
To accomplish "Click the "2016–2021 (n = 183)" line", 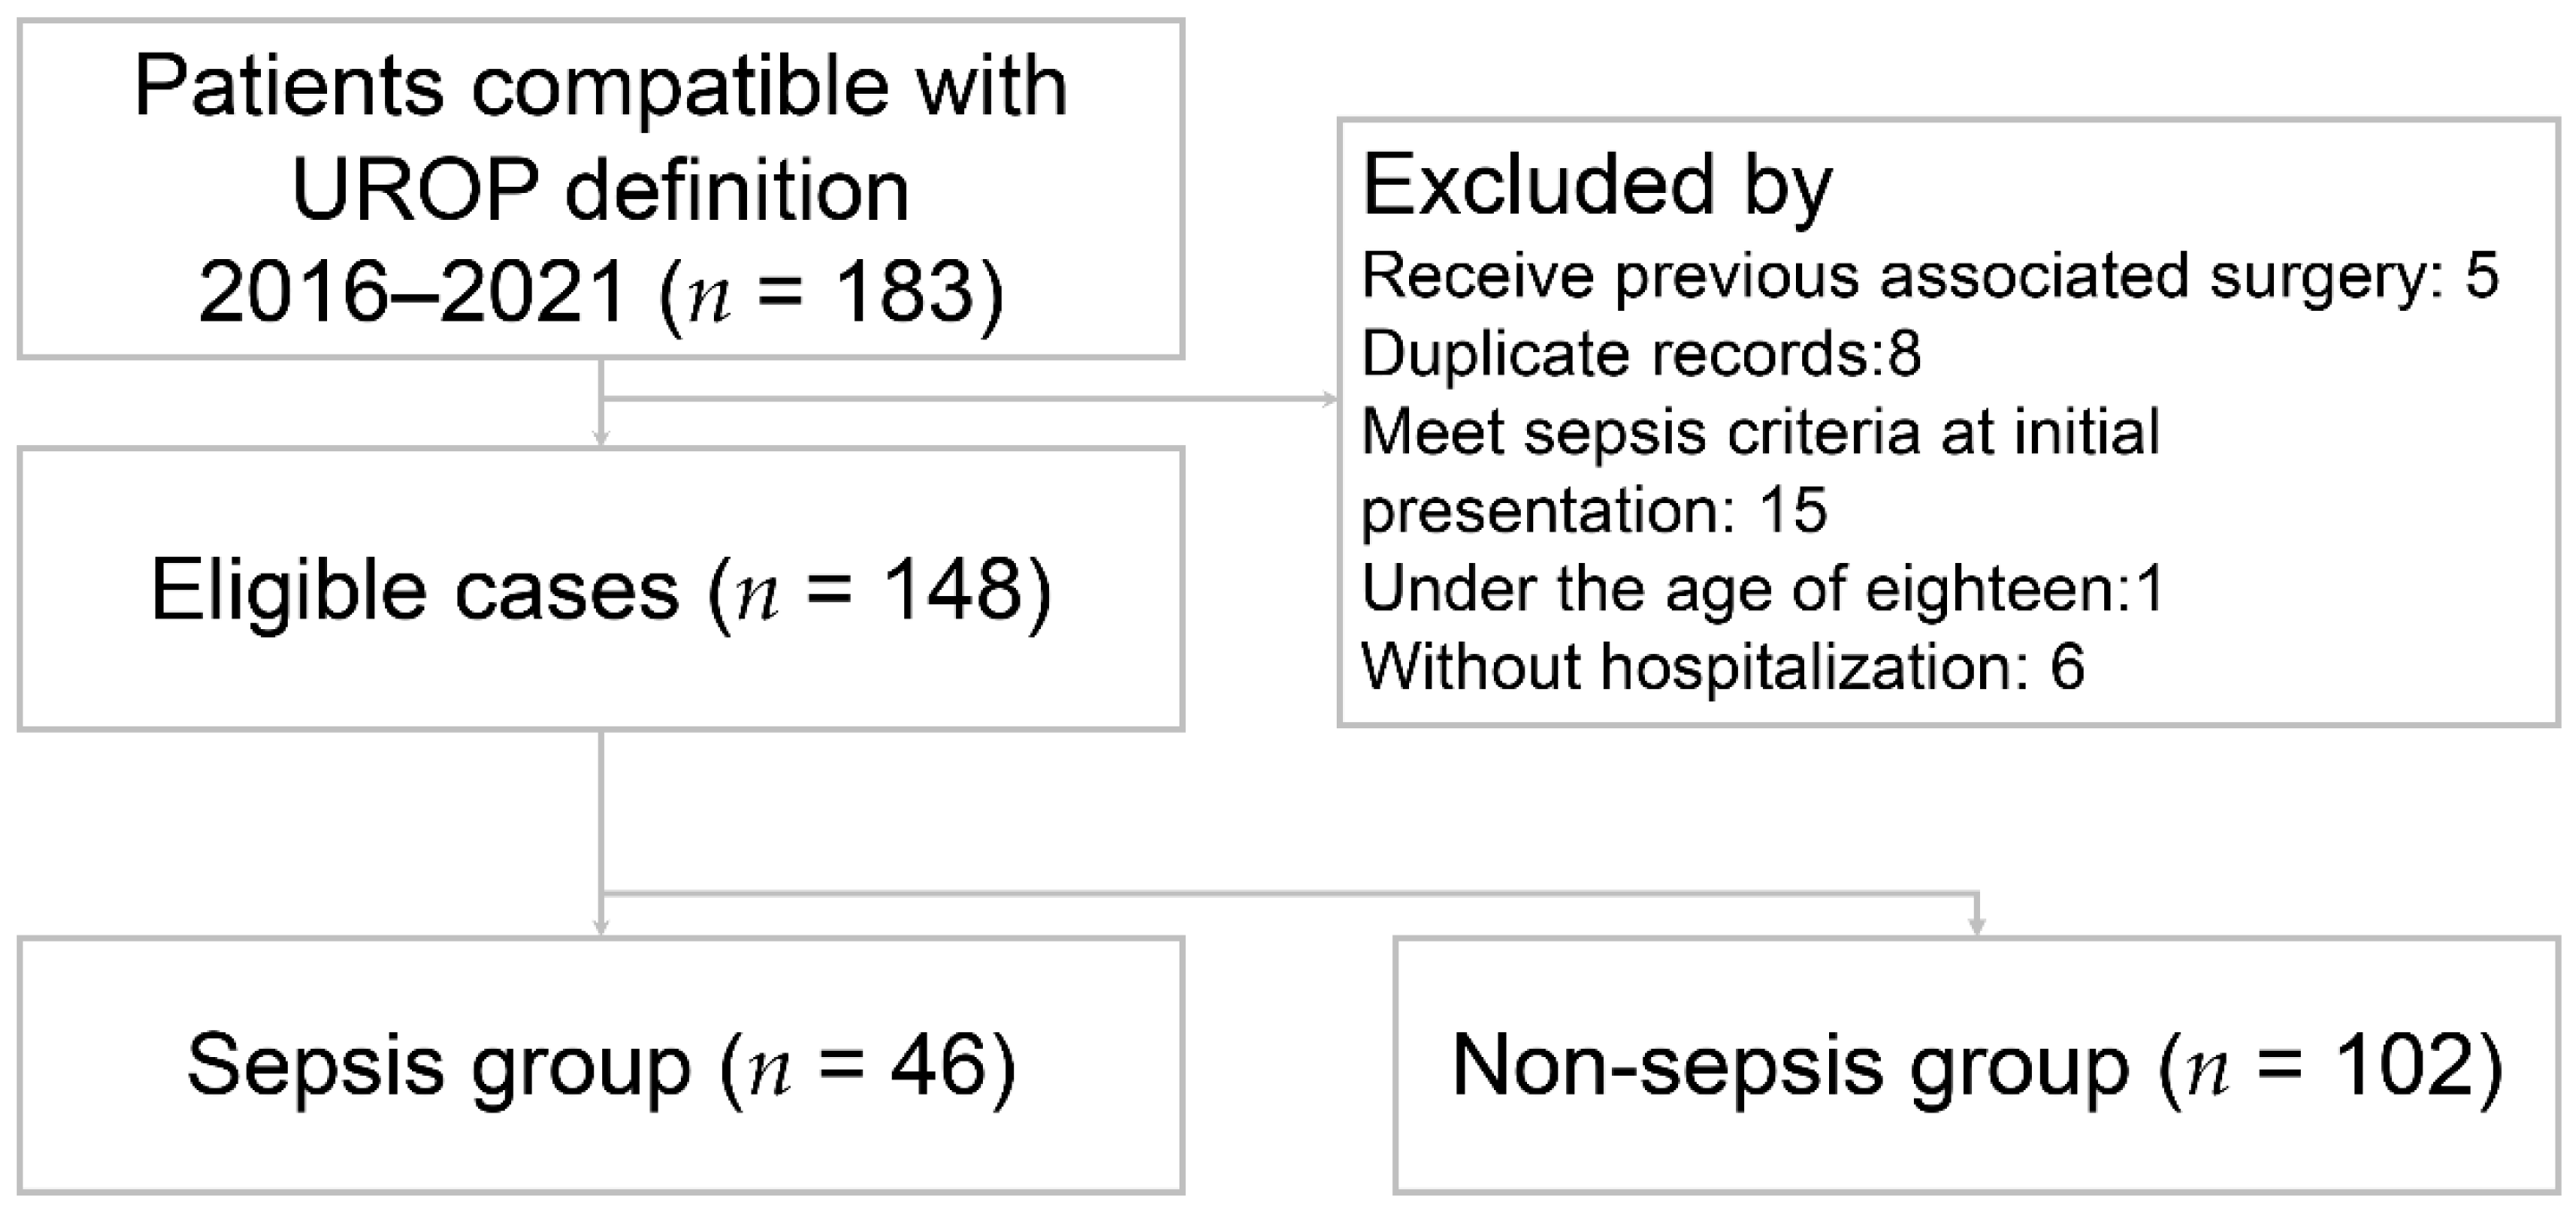I will pyautogui.click(x=600, y=292).
